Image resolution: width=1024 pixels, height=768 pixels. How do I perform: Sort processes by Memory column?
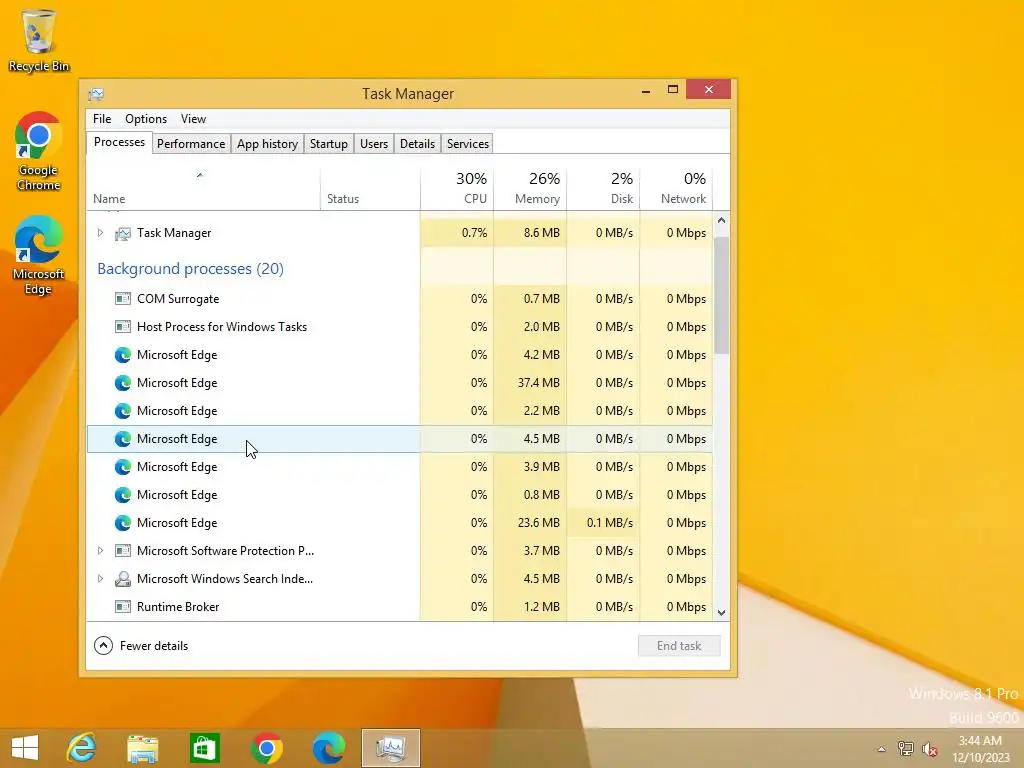coord(530,189)
